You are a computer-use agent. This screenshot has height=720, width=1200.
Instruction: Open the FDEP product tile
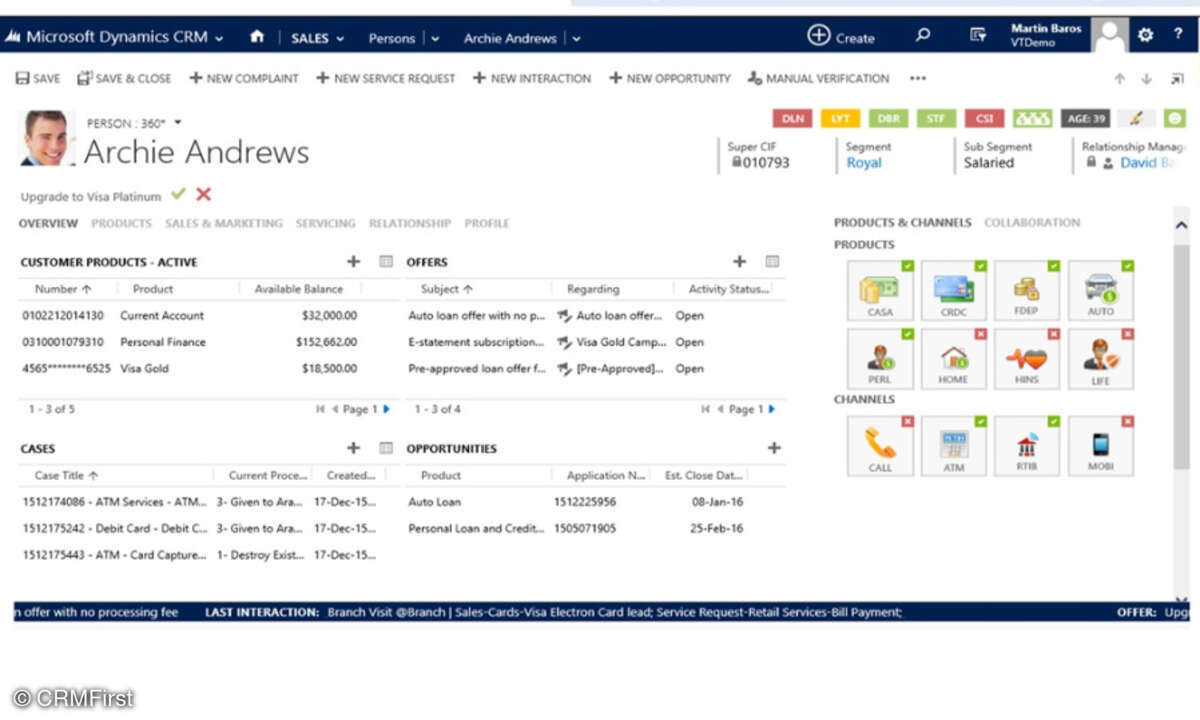coord(1027,291)
